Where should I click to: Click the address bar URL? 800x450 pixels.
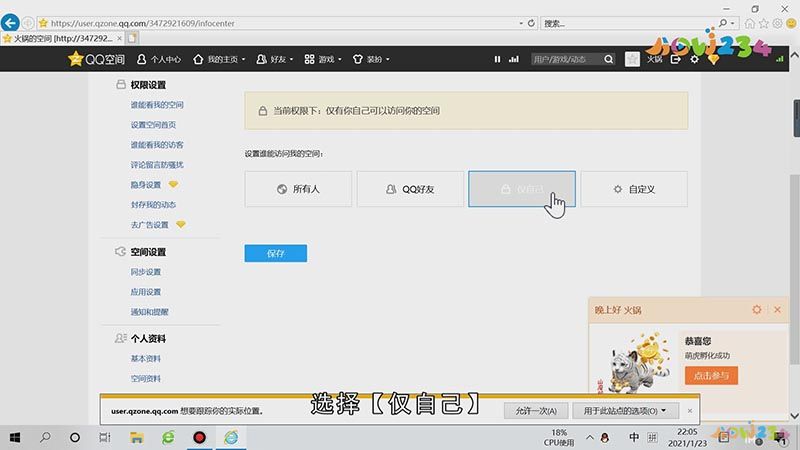[x=143, y=23]
